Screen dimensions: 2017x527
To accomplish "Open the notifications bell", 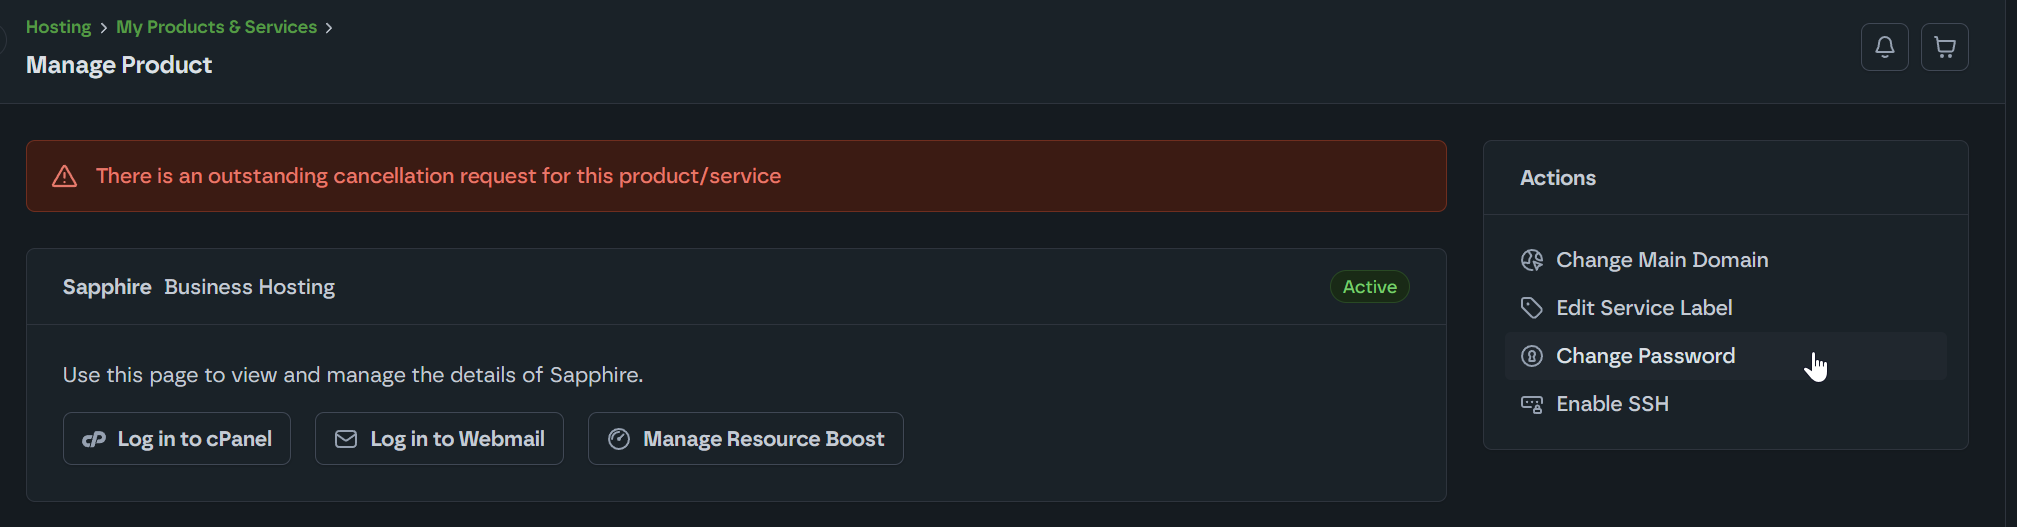I will [x=1884, y=47].
